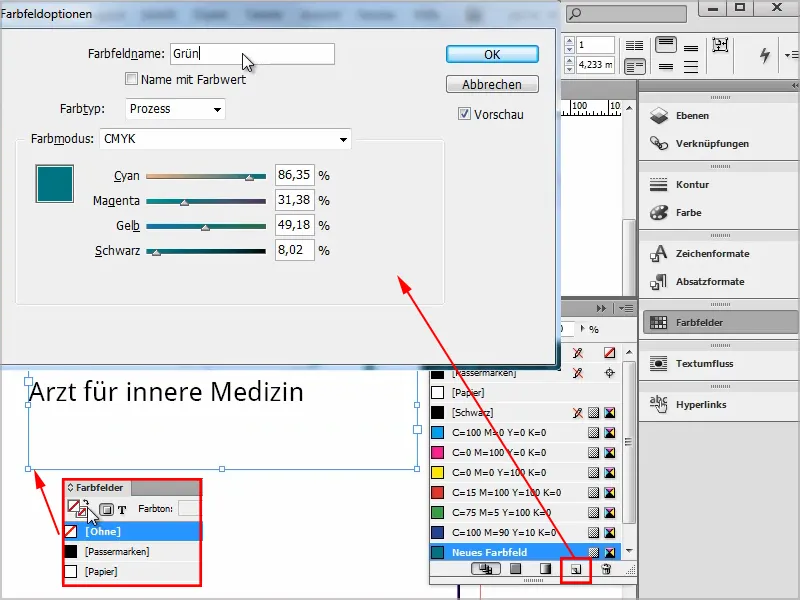The image size is (800, 600).
Task: Increase the column count stepper
Action: point(570,41)
